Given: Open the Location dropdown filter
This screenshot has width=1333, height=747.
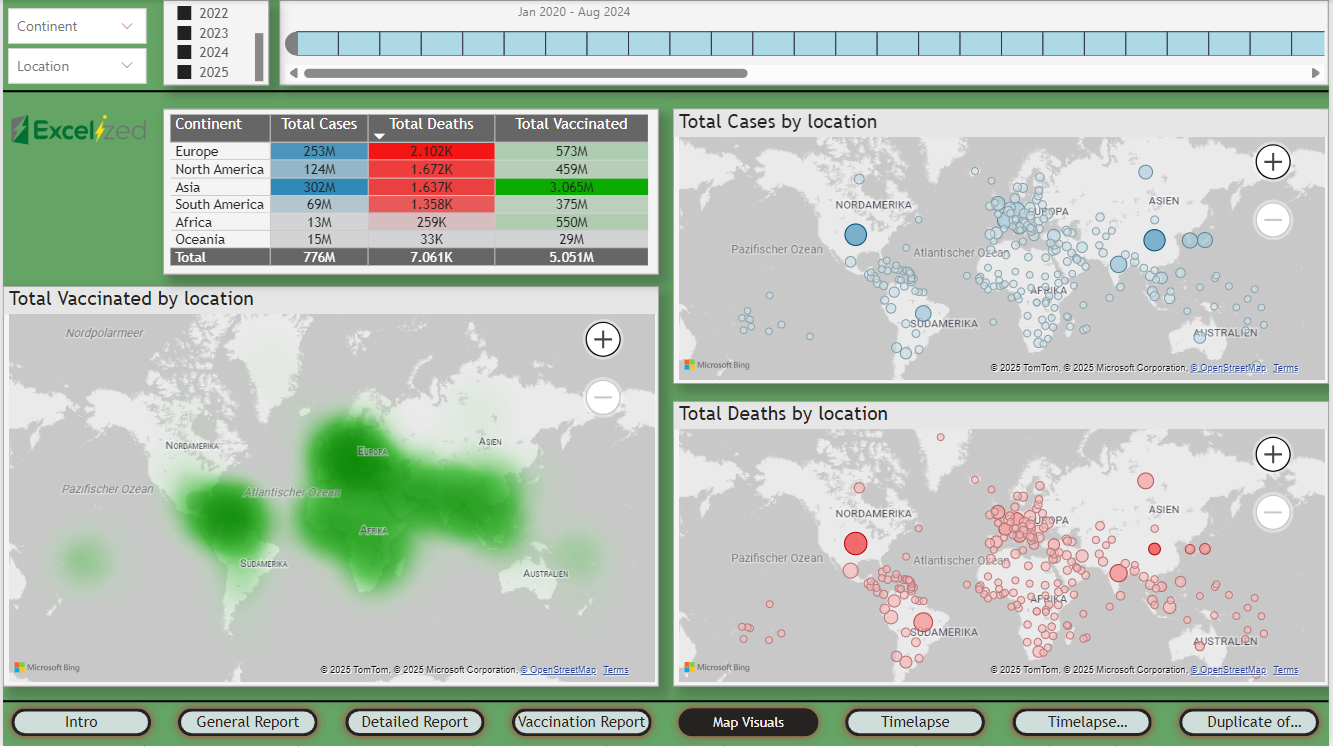Looking at the screenshot, I should (x=77, y=66).
